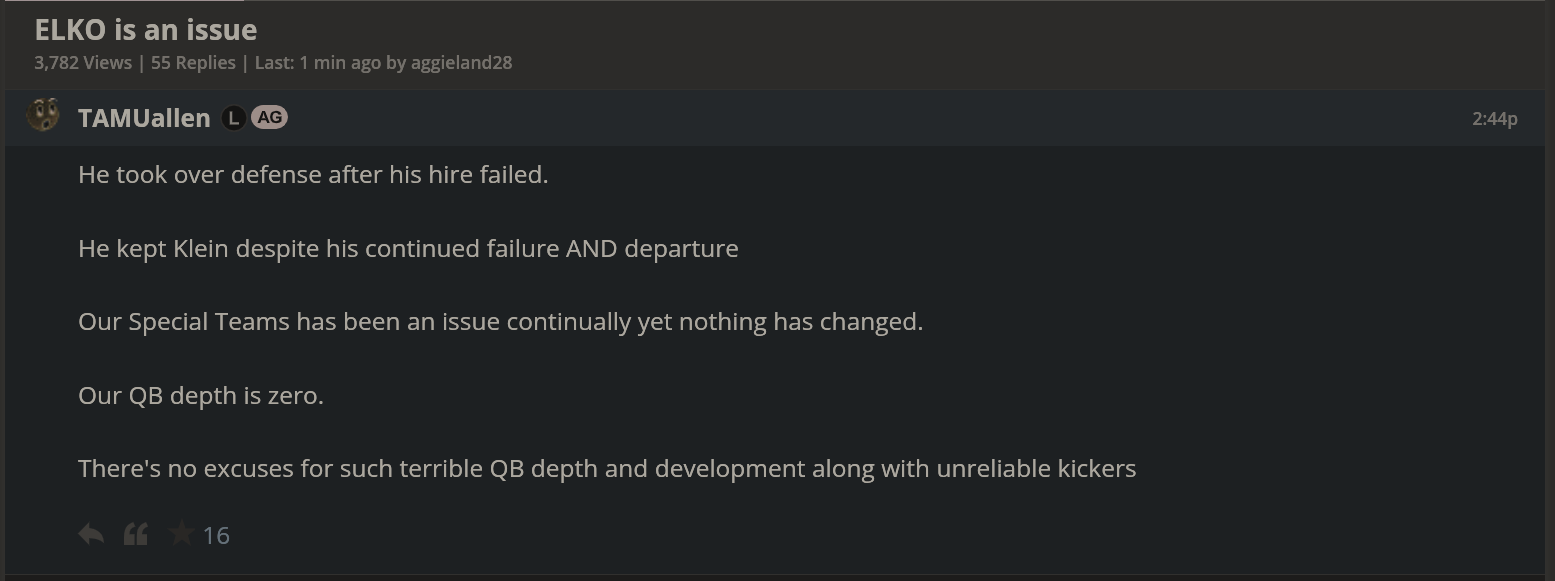Star the post by TAMUallen

(181, 534)
